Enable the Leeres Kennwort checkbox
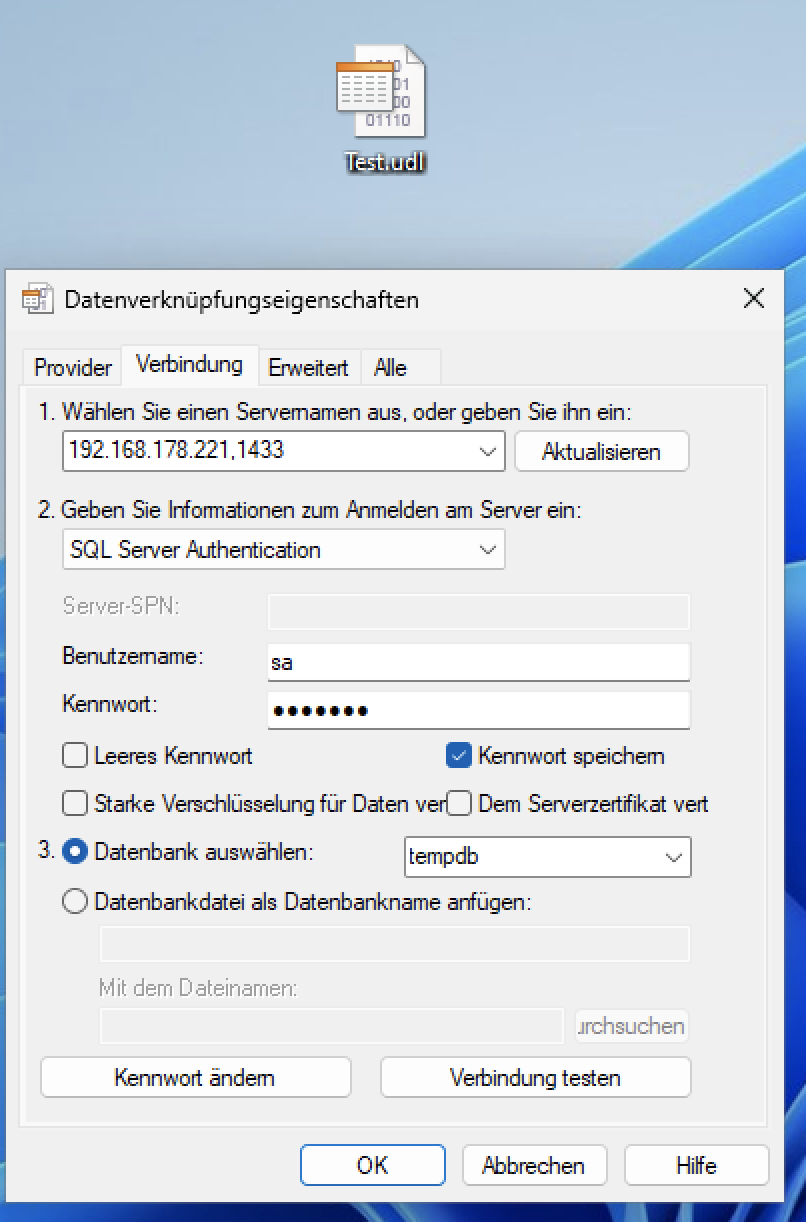806x1222 pixels. pyautogui.click(x=75, y=756)
